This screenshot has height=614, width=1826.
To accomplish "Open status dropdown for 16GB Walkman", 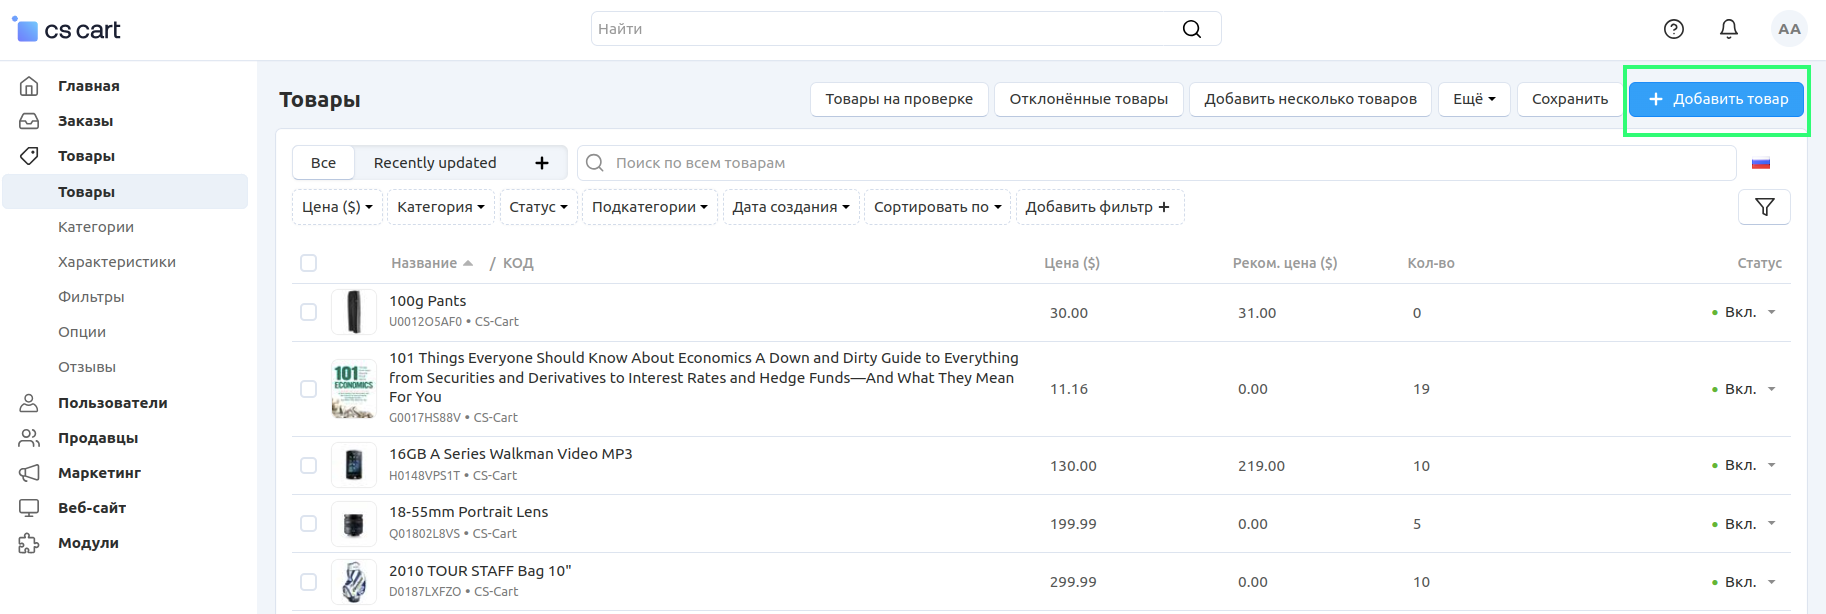I will click(1771, 465).
